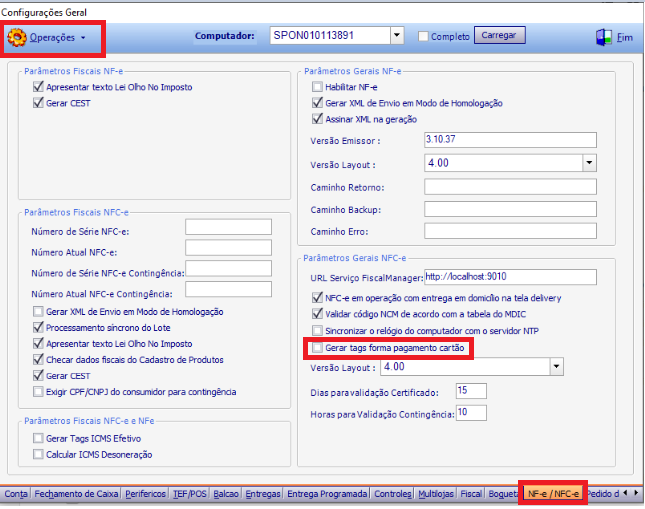Click the Fim exit door icon
This screenshot has height=509, width=645.
coord(603,37)
